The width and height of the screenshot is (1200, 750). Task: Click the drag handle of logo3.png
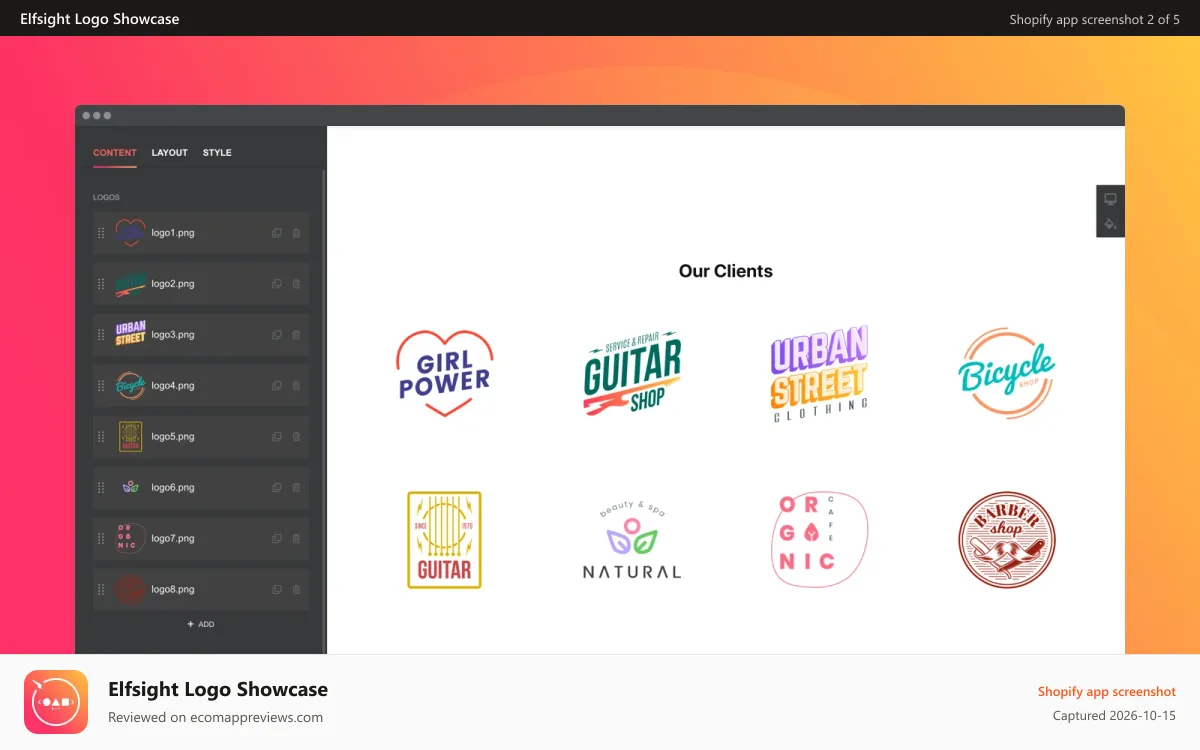point(101,335)
